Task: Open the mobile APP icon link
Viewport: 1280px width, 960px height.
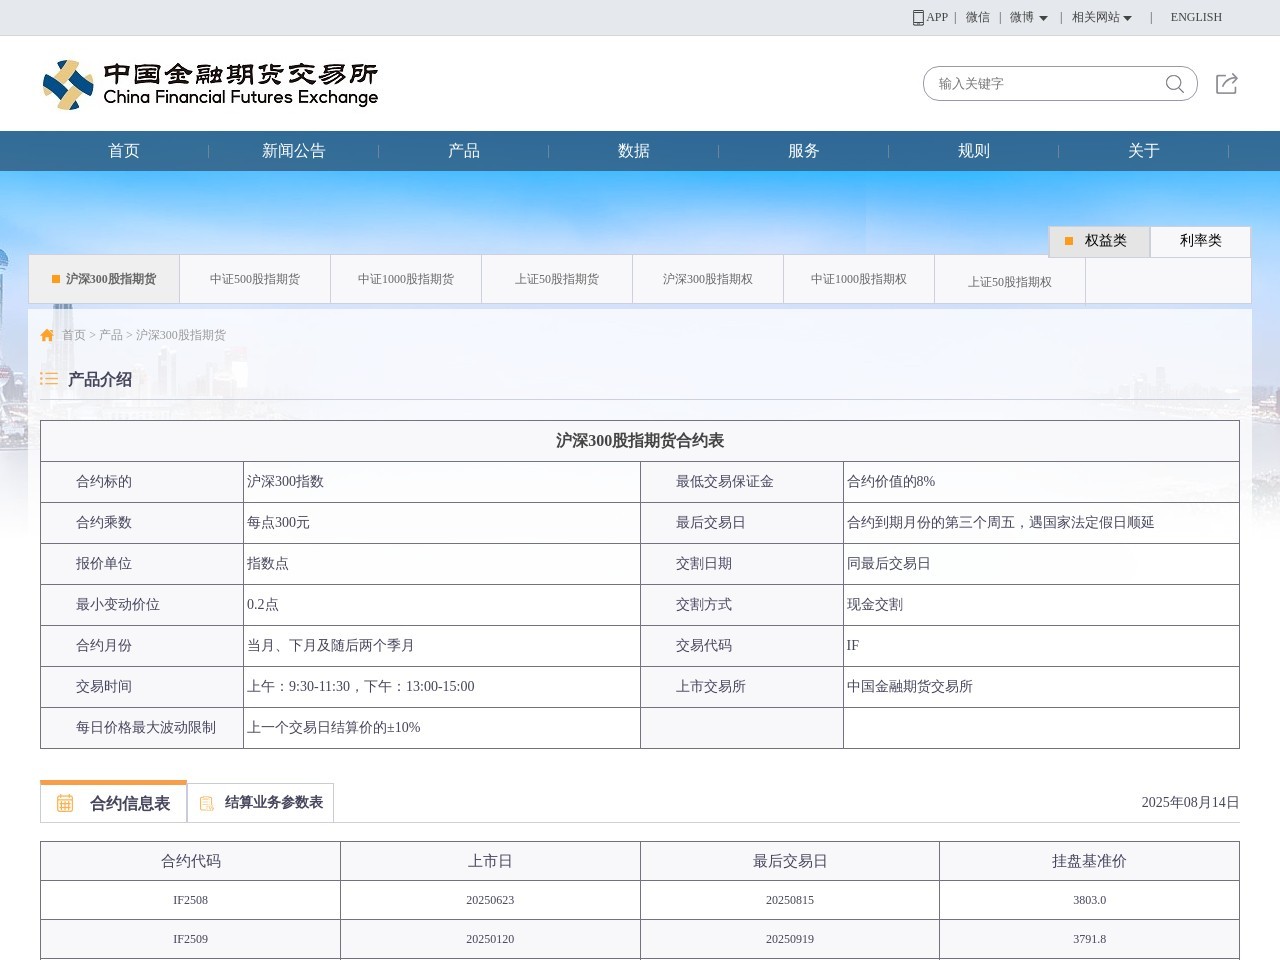Action: [x=918, y=17]
